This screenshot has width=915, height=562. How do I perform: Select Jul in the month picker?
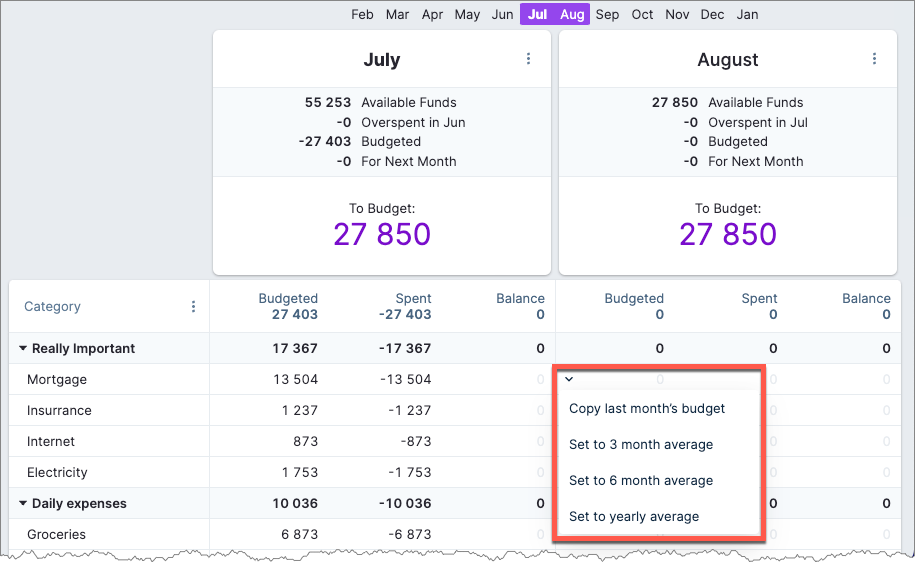[537, 14]
